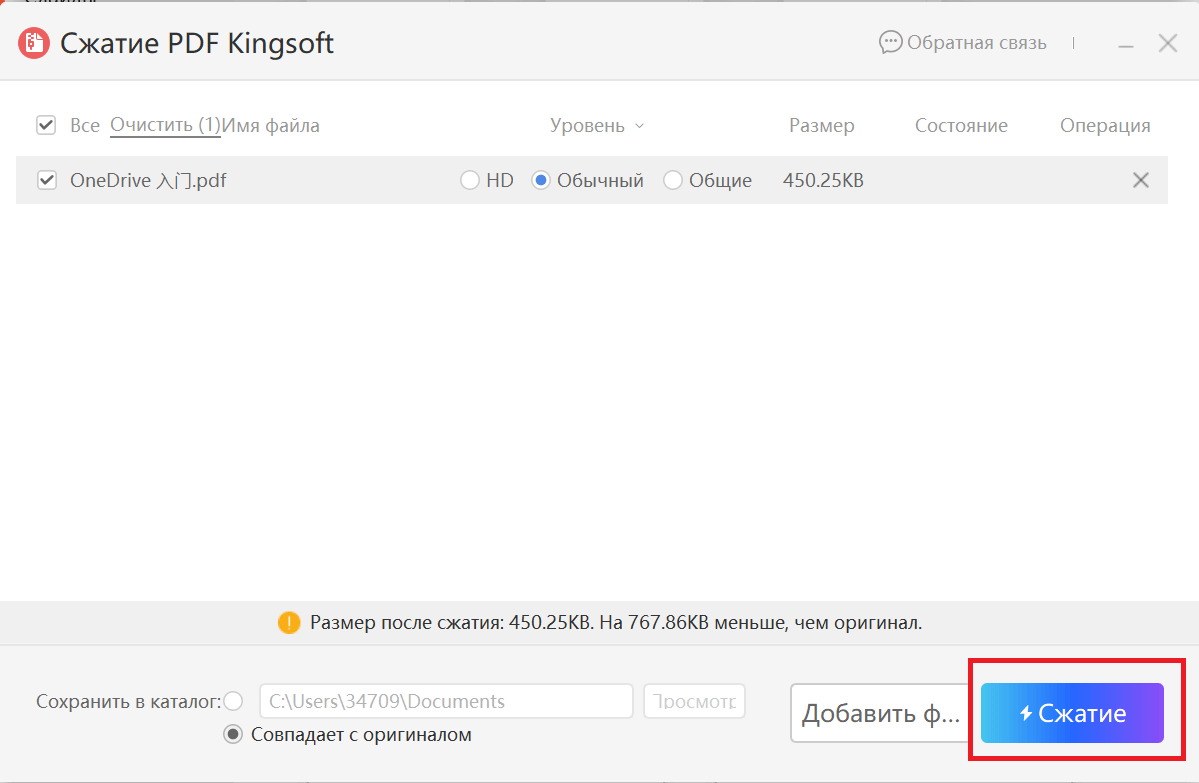1199x783 pixels.
Task: Open the Обратная связь feedback link
Action: (x=963, y=43)
